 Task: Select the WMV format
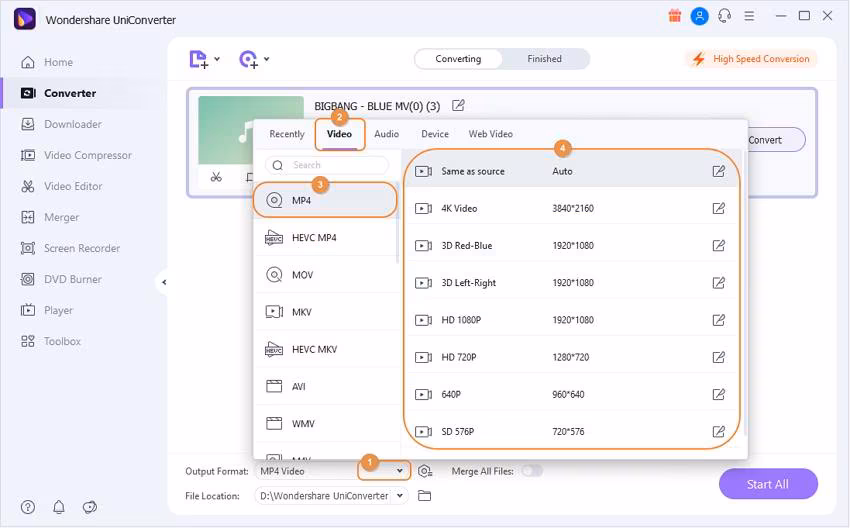coord(325,424)
